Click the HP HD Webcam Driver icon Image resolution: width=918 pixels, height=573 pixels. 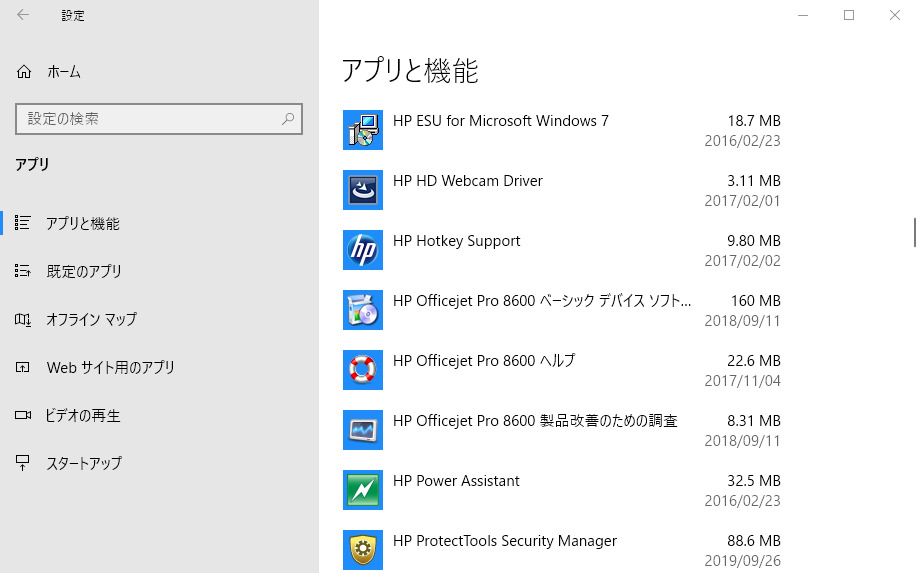(x=362, y=190)
